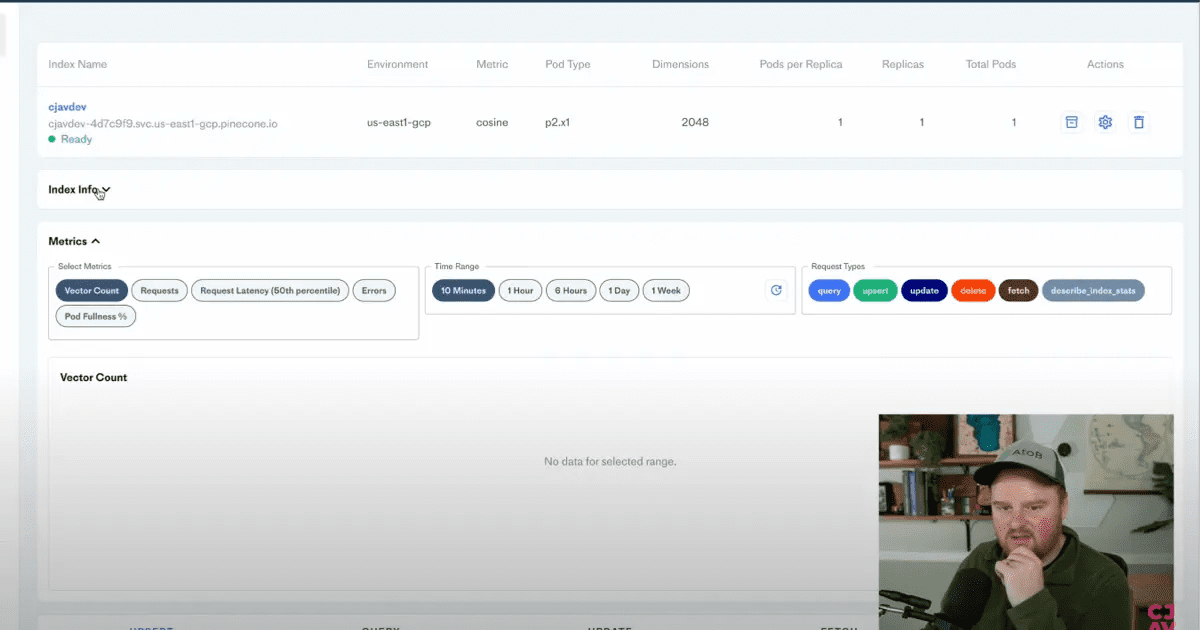The width and height of the screenshot is (1200, 630).
Task: Set time range to 1 Day
Action: pyautogui.click(x=619, y=291)
